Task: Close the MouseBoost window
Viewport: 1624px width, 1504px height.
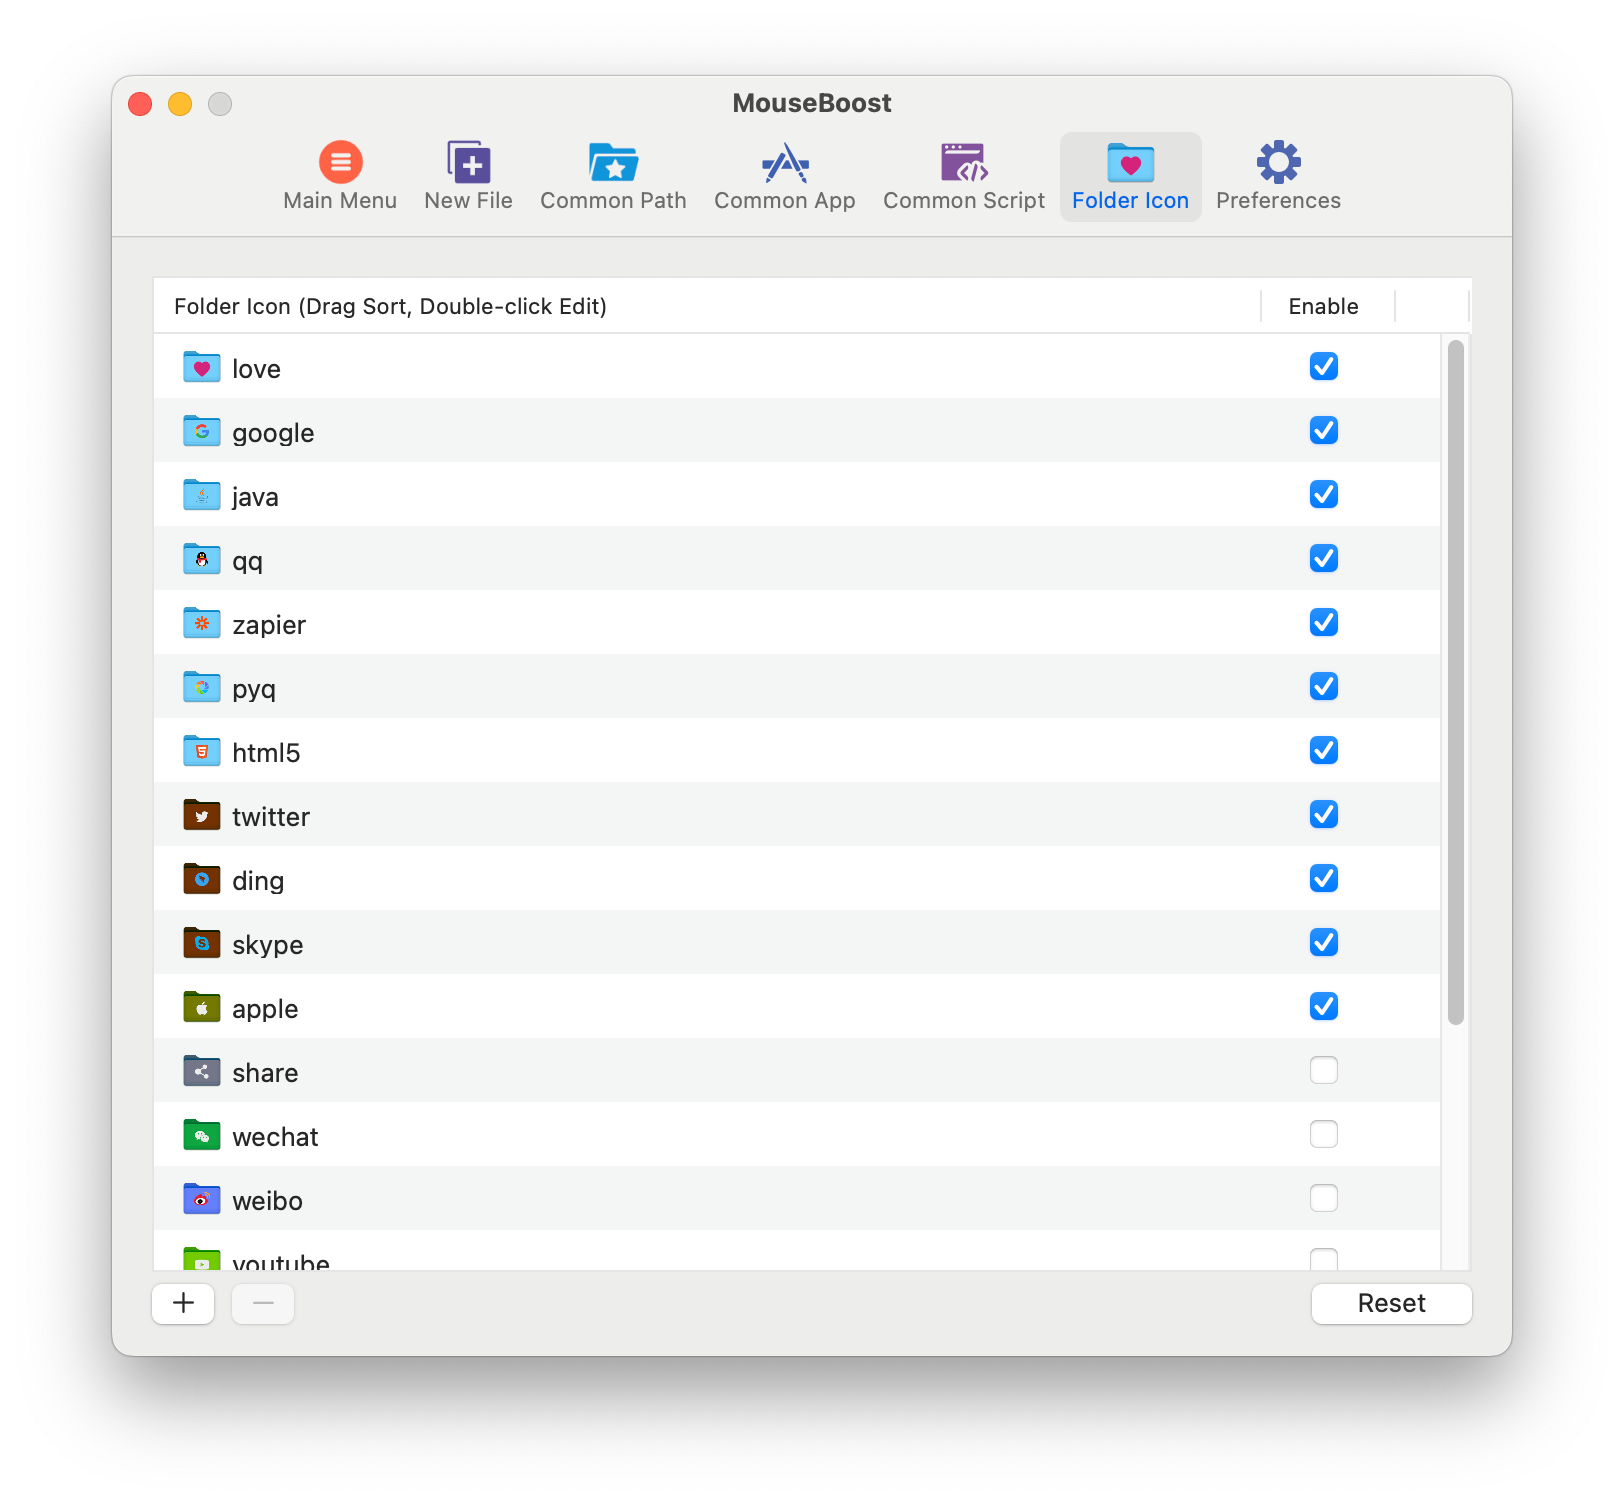Action: click(140, 104)
